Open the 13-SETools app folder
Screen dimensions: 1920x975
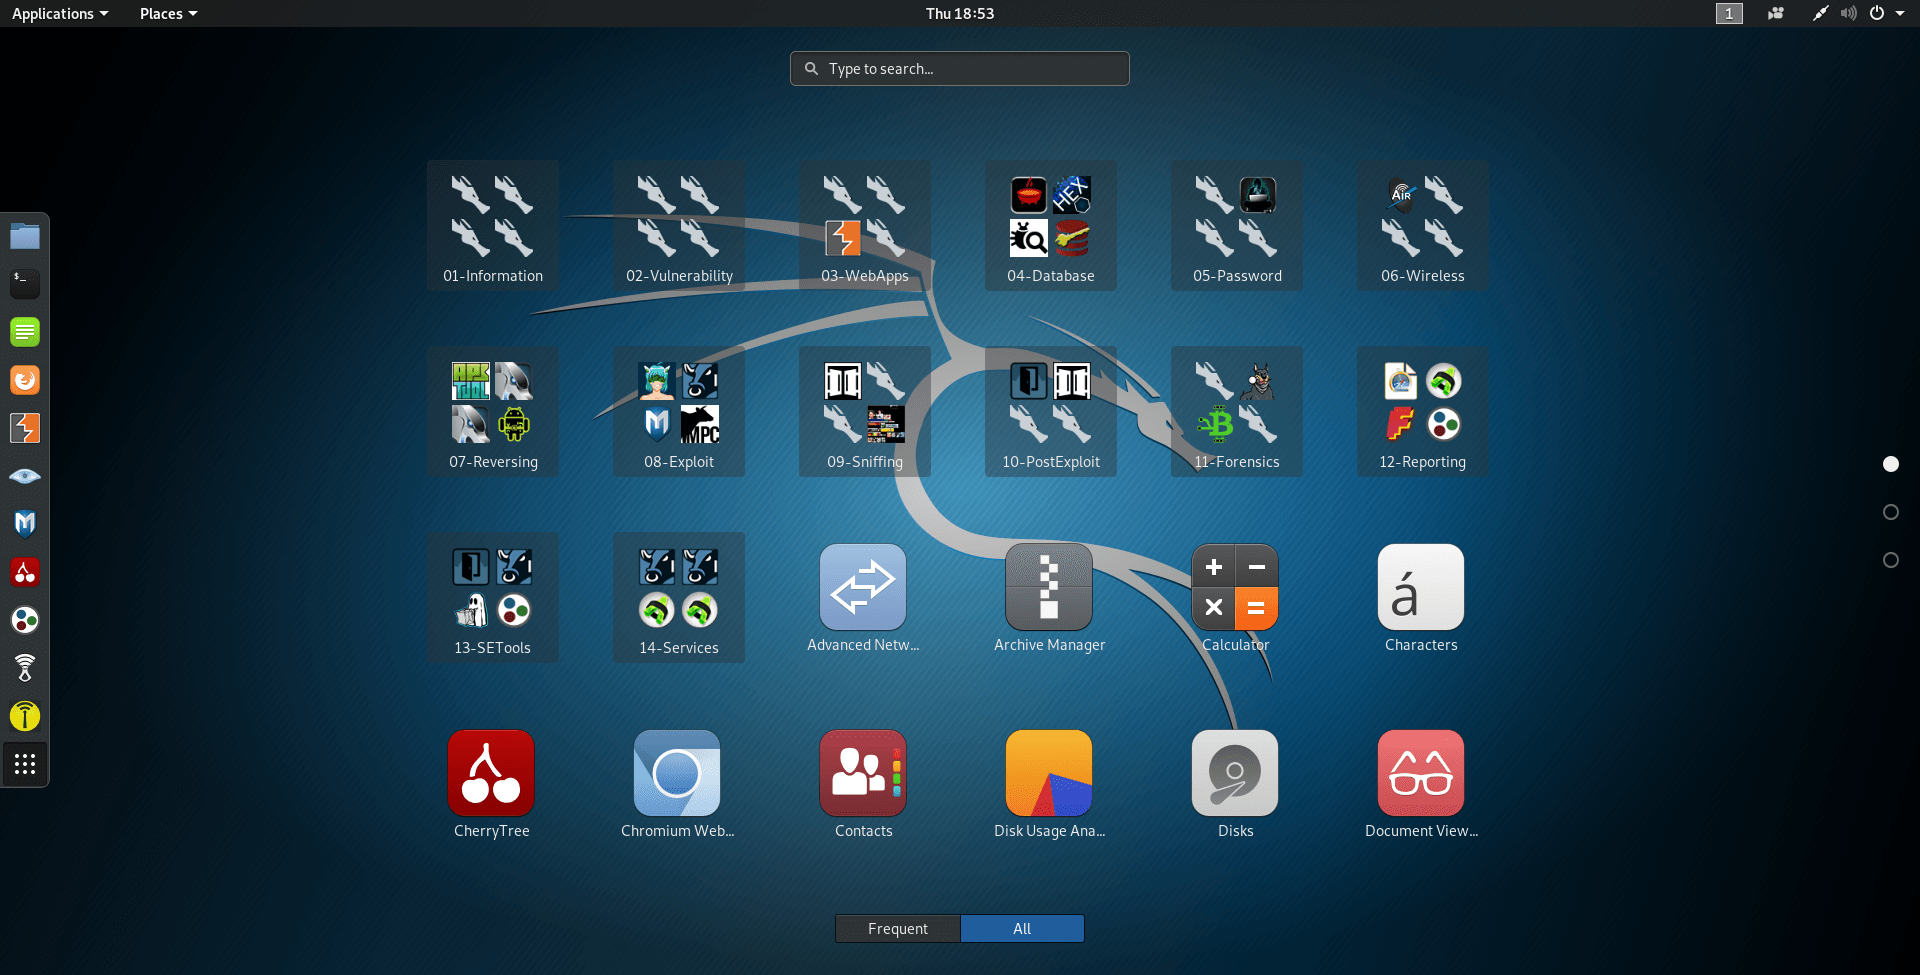click(493, 598)
